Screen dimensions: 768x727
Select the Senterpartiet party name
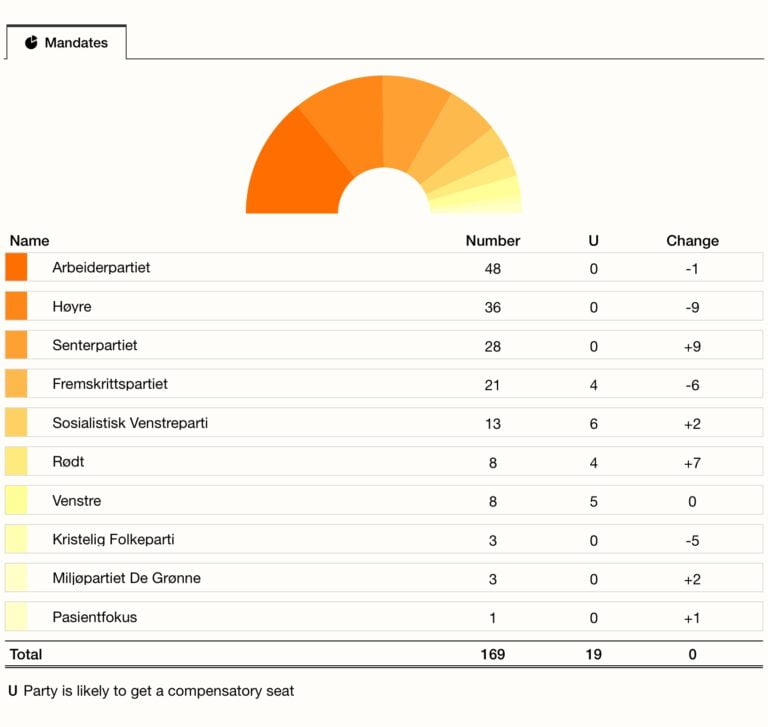[x=95, y=345]
